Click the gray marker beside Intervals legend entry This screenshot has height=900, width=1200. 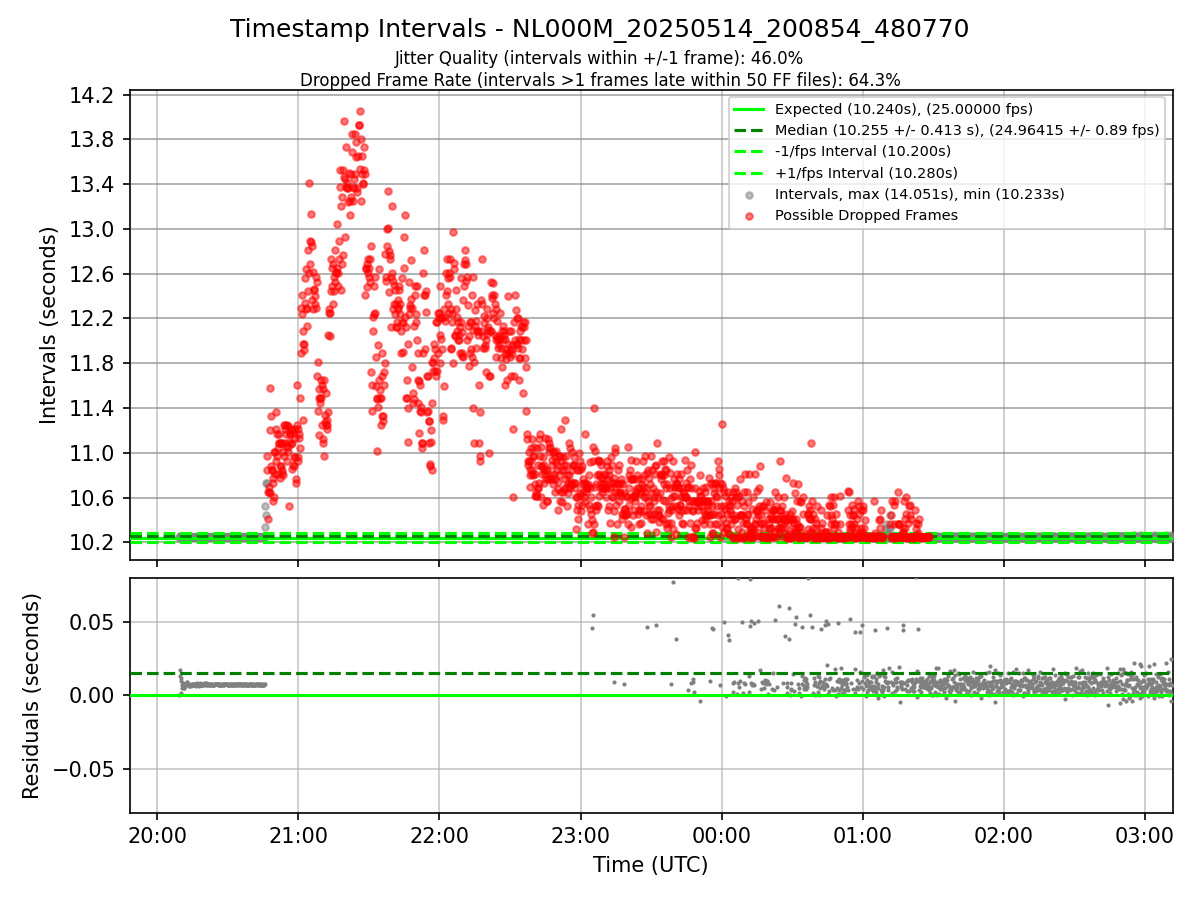(750, 194)
